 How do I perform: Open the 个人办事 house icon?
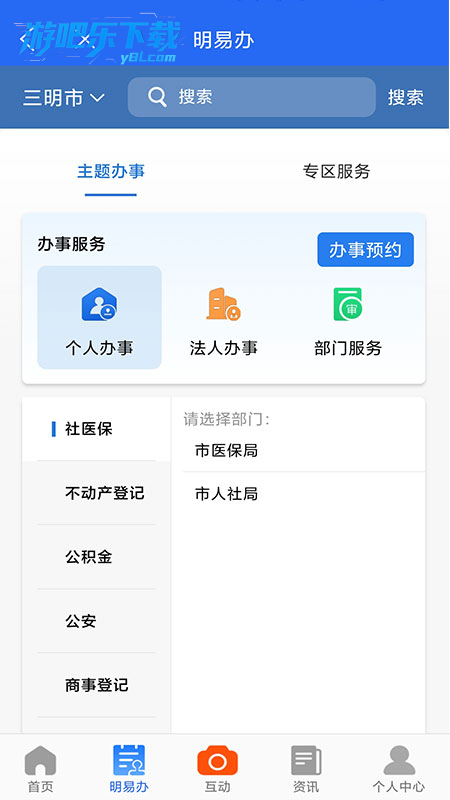pos(99,305)
